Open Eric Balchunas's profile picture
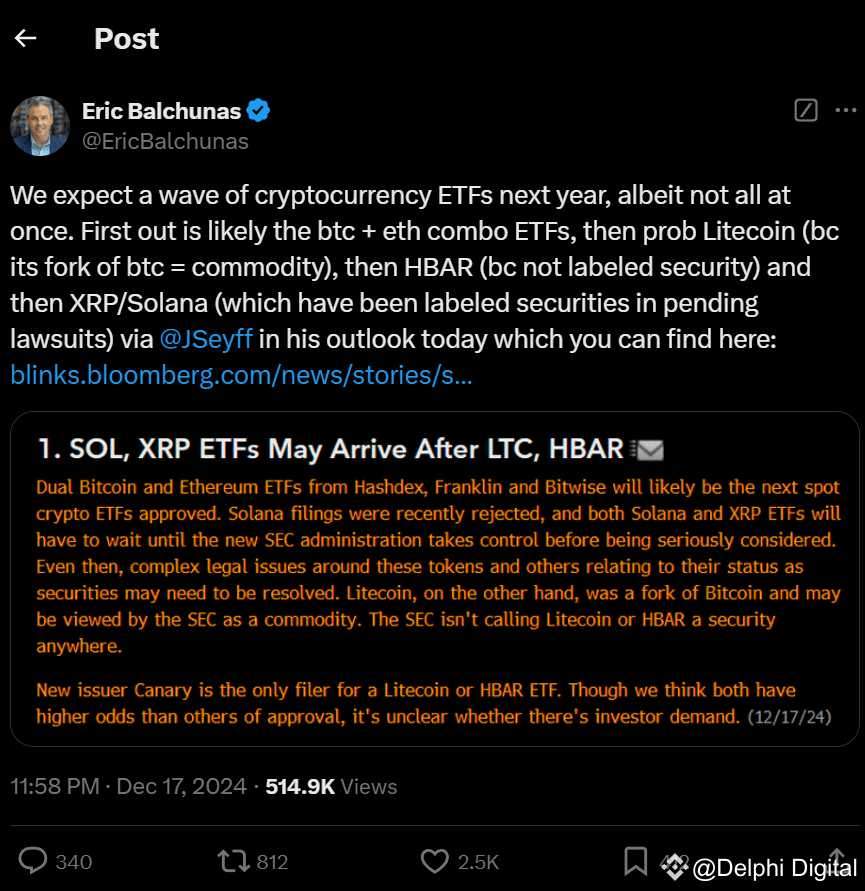 [40, 126]
